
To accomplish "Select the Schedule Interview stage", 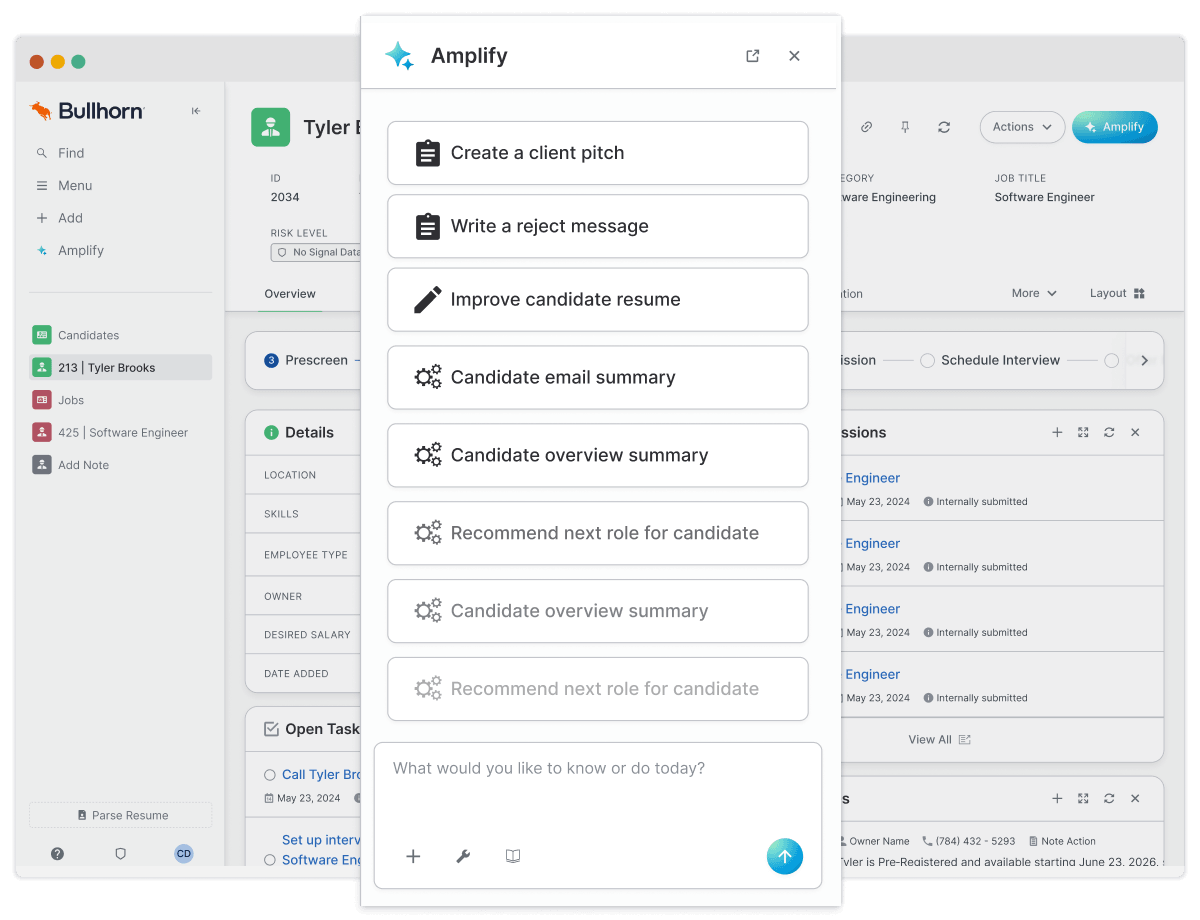I will (990, 360).
